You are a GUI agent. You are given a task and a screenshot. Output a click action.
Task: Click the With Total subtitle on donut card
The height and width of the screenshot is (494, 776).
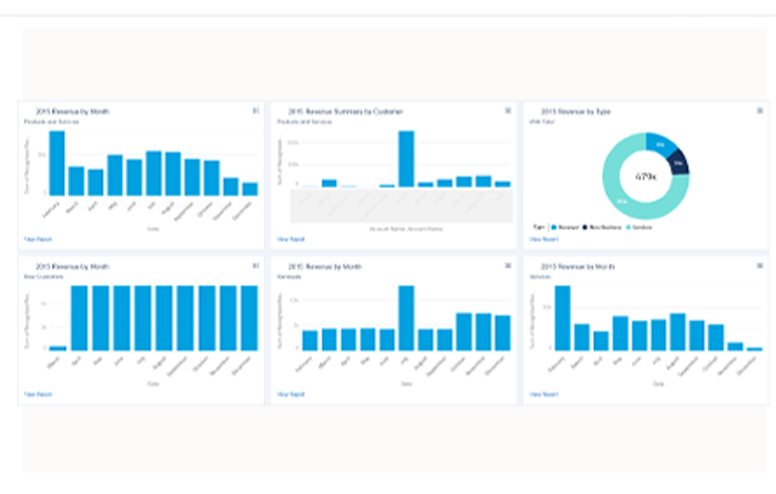542,122
